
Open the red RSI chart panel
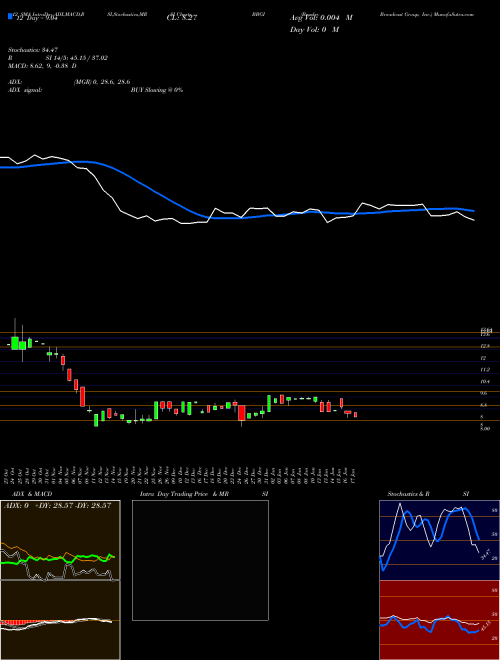[x=439, y=620]
